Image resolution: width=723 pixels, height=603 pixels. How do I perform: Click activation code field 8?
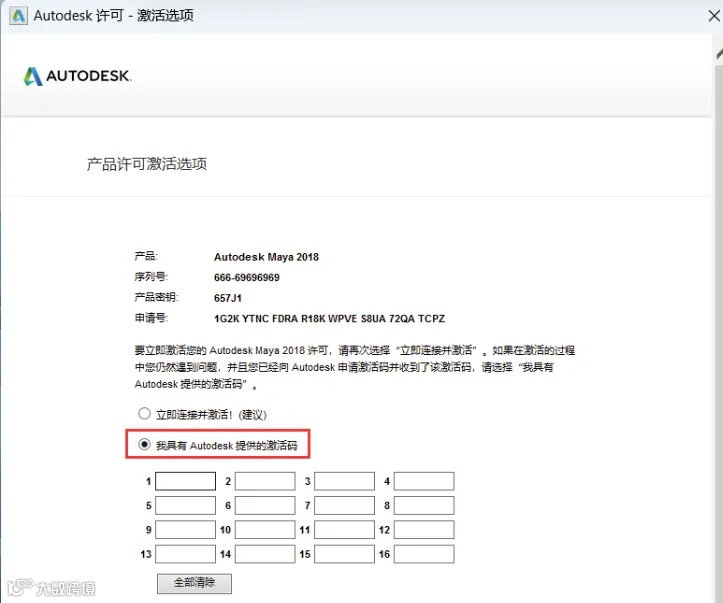[x=424, y=505]
